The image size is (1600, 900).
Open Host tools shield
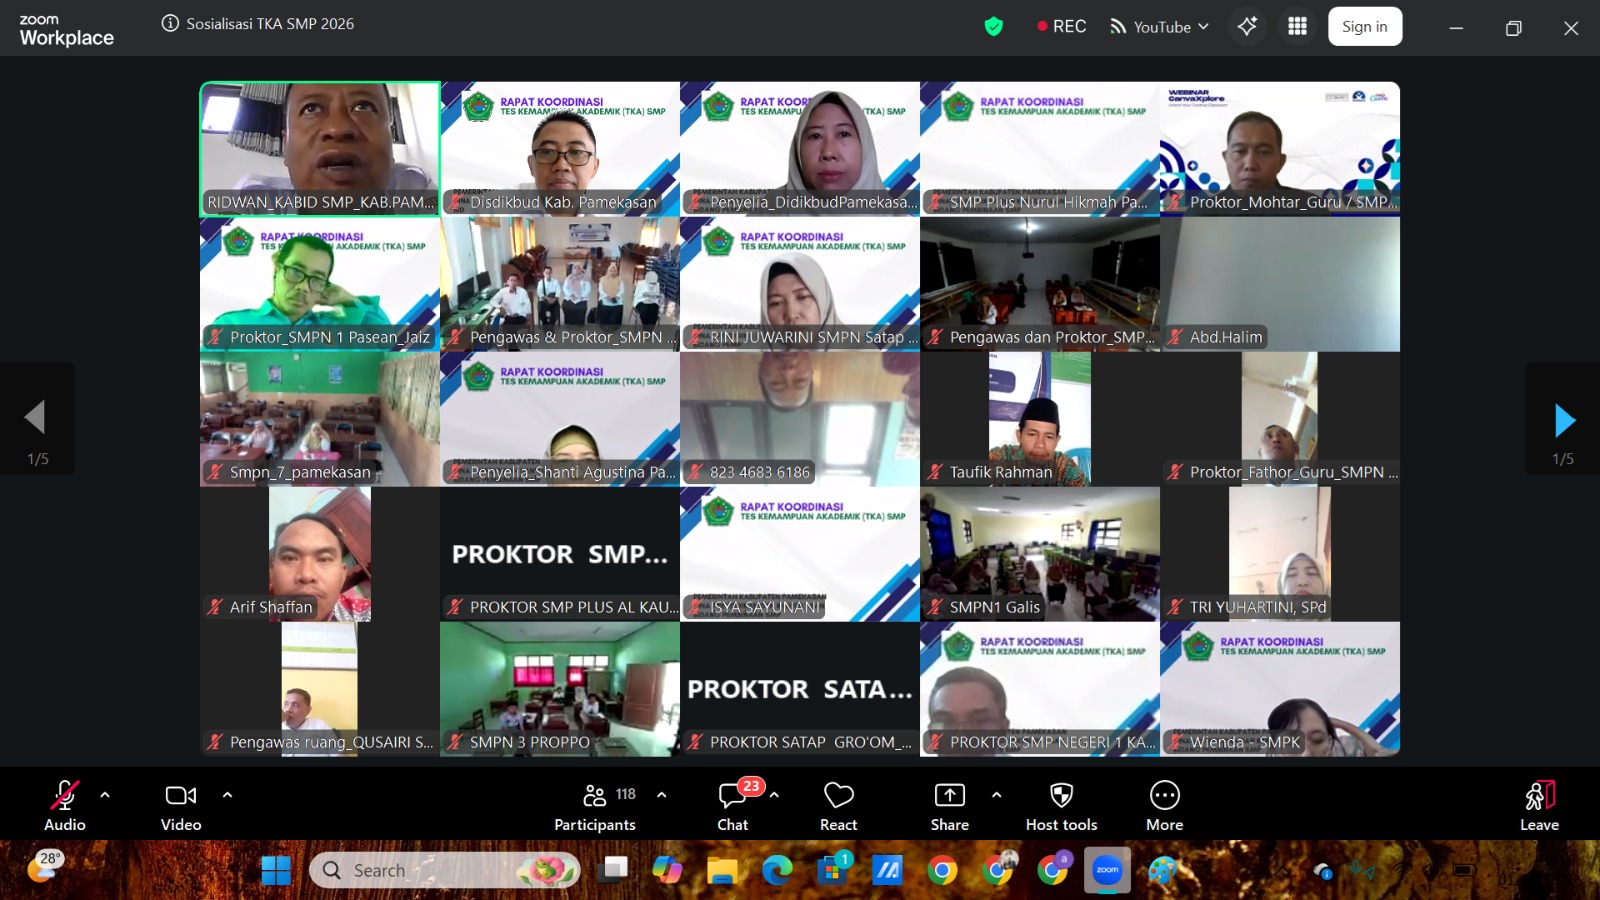(x=1061, y=806)
